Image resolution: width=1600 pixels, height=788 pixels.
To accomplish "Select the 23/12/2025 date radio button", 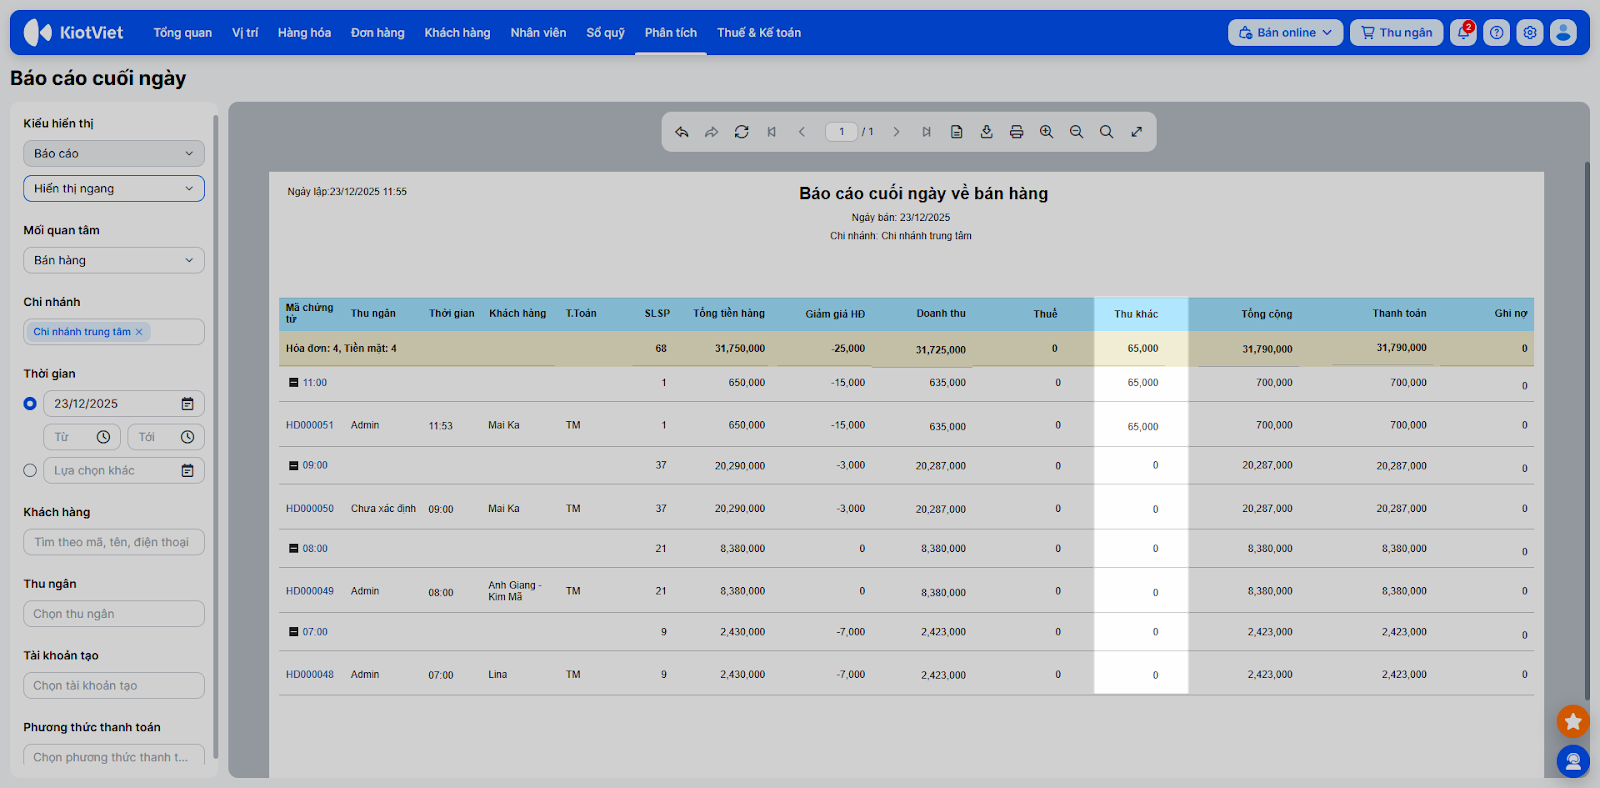I will (30, 404).
